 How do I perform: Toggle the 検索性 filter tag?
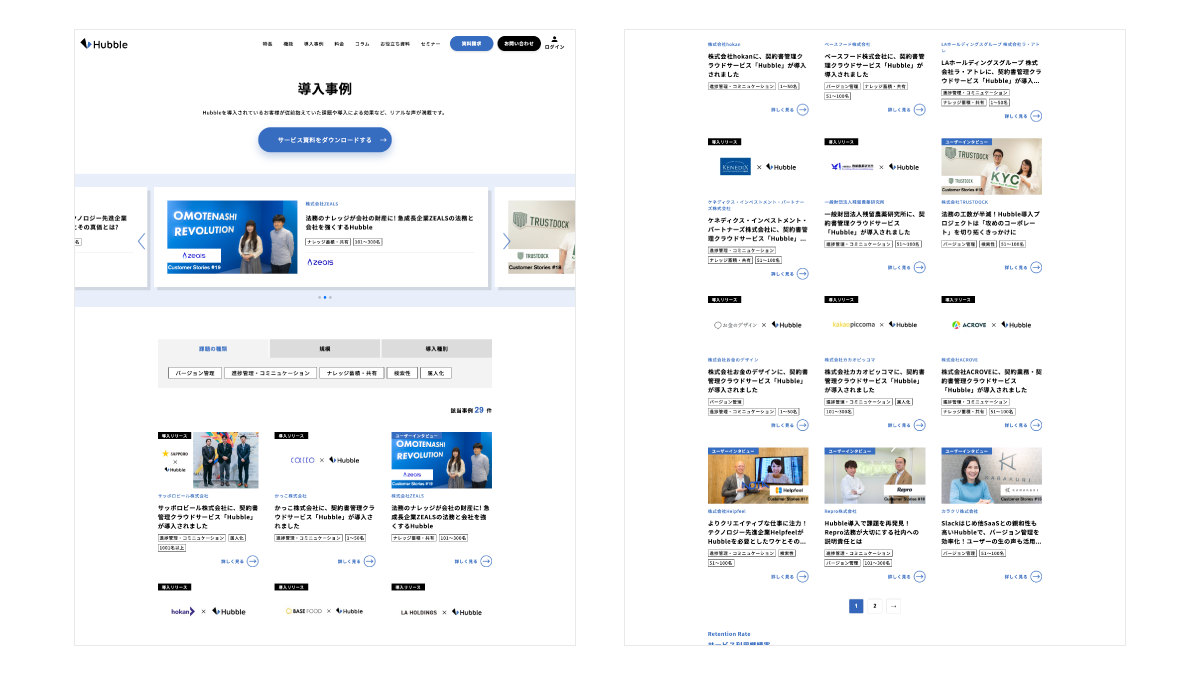coord(403,373)
